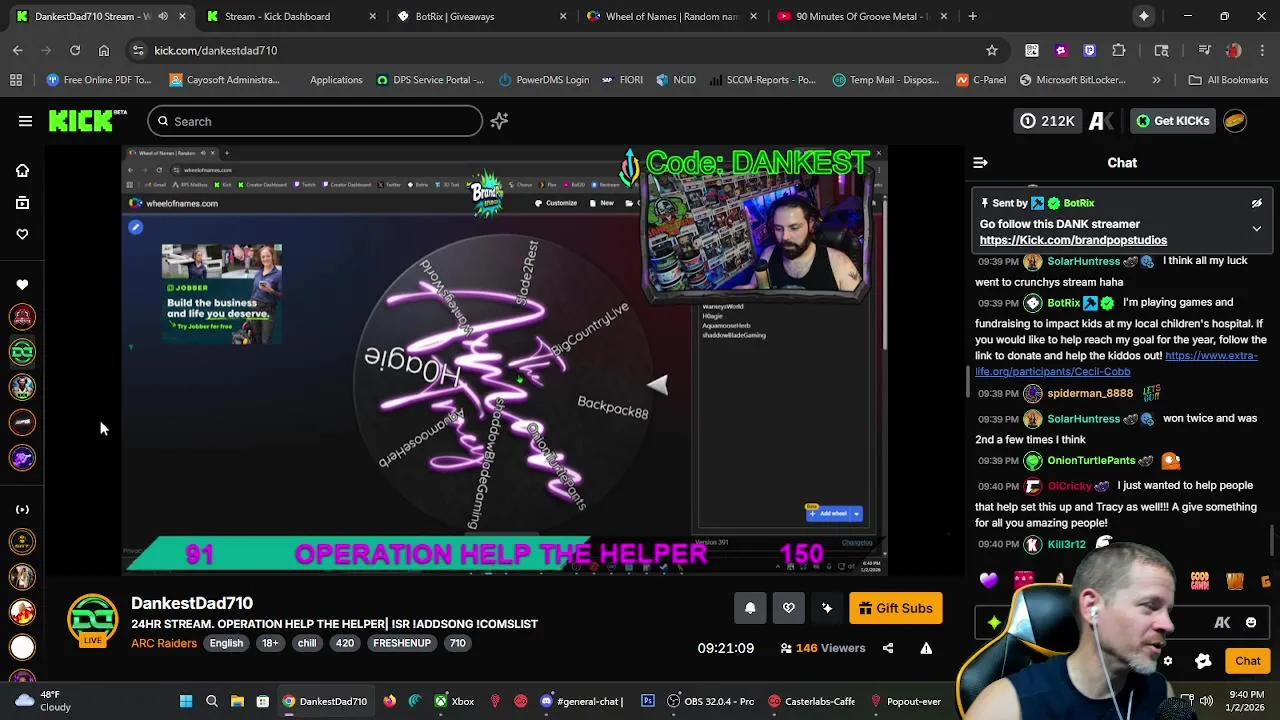The height and width of the screenshot is (720, 1280).
Task: Expand pinned message chevron
Action: (x=1257, y=228)
